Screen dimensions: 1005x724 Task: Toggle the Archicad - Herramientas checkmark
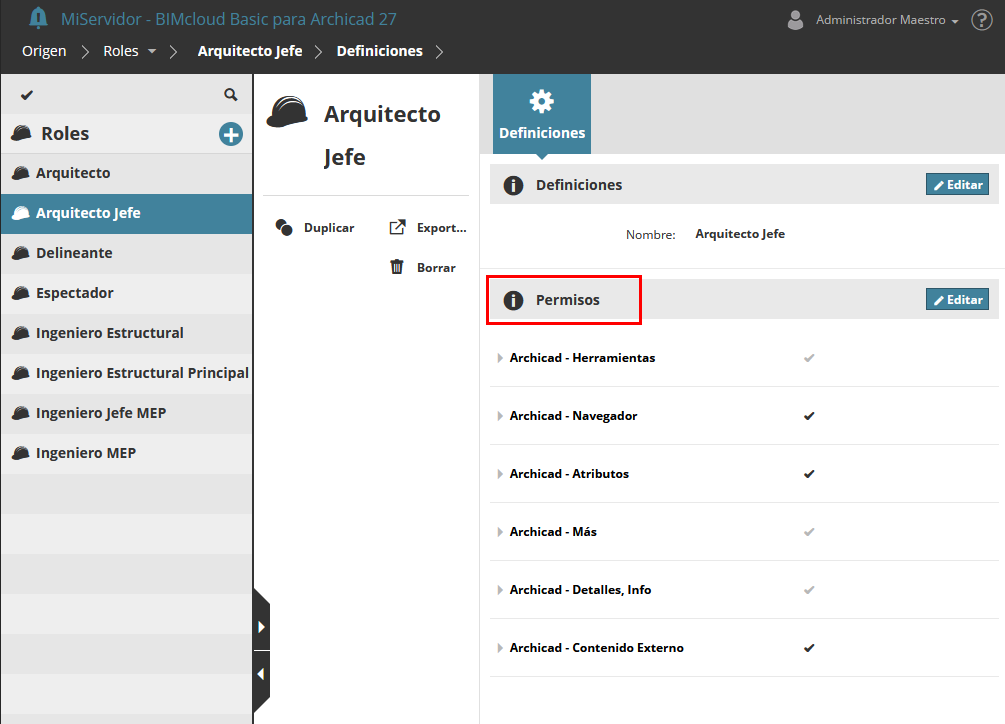[x=809, y=358]
